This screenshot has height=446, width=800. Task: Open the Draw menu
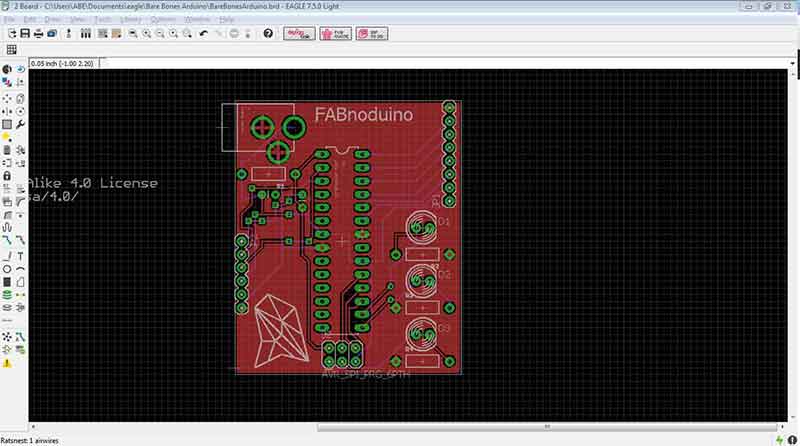tap(53, 19)
